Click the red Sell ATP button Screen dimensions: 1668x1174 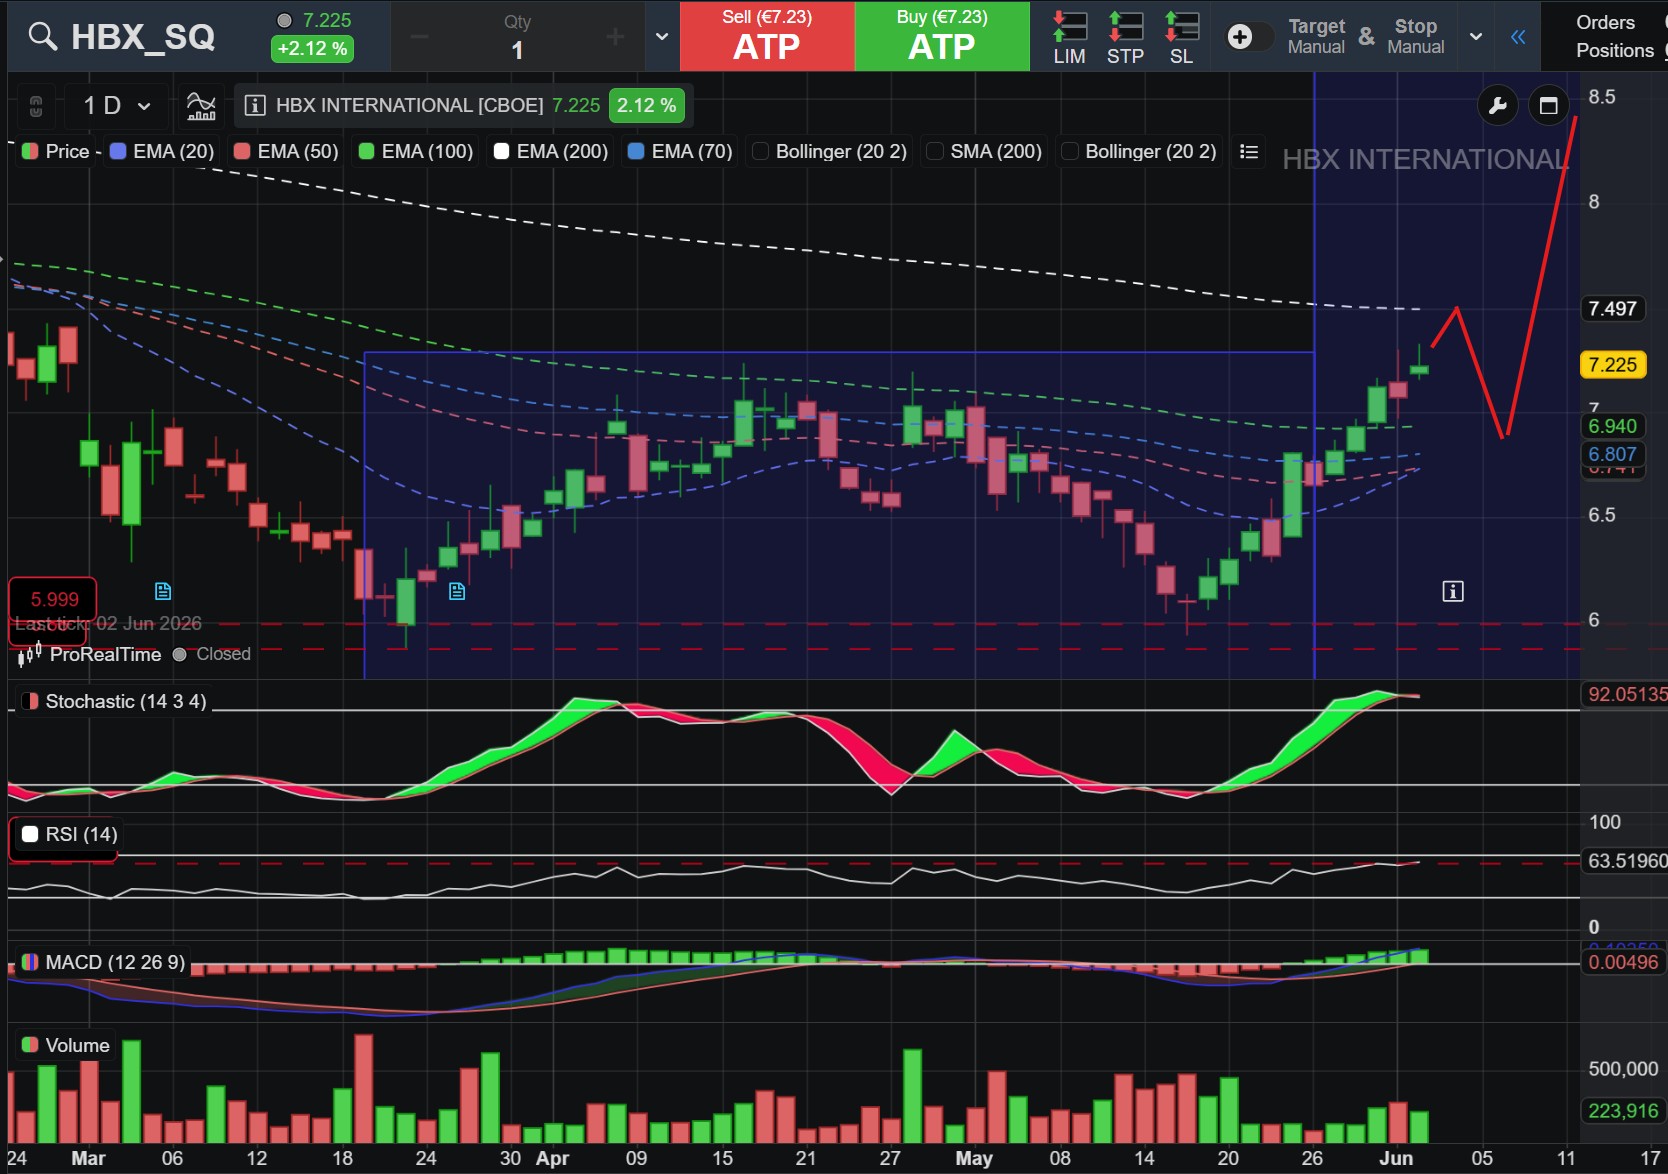(x=767, y=36)
